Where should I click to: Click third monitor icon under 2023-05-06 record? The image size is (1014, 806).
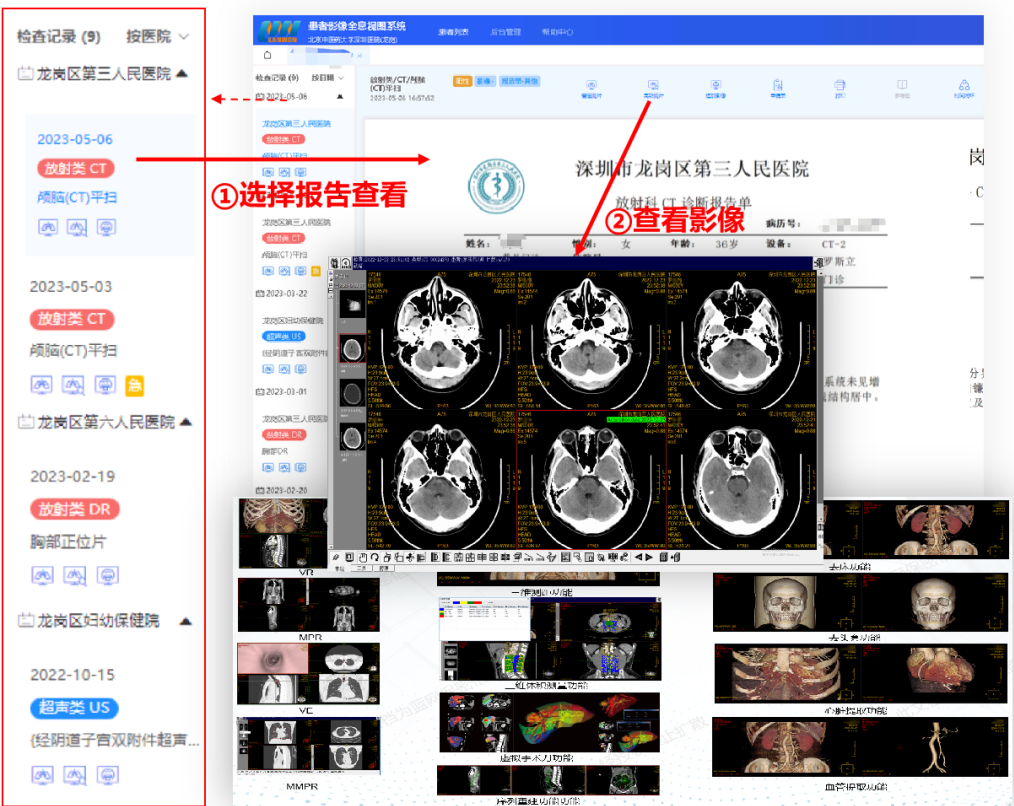(105, 227)
